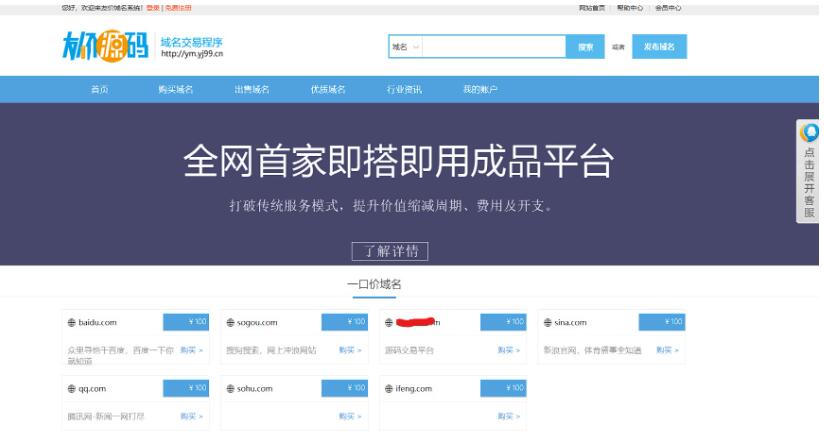Click the 了解详情 banner button
Image resolution: width=824 pixels, height=434 pixels.
point(390,251)
